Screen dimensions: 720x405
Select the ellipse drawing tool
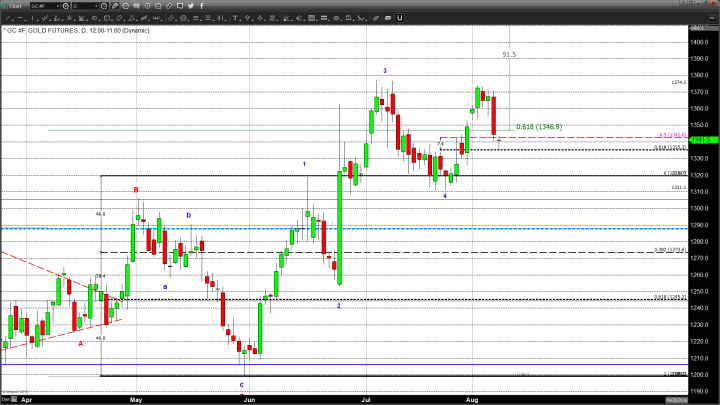(x=95, y=18)
